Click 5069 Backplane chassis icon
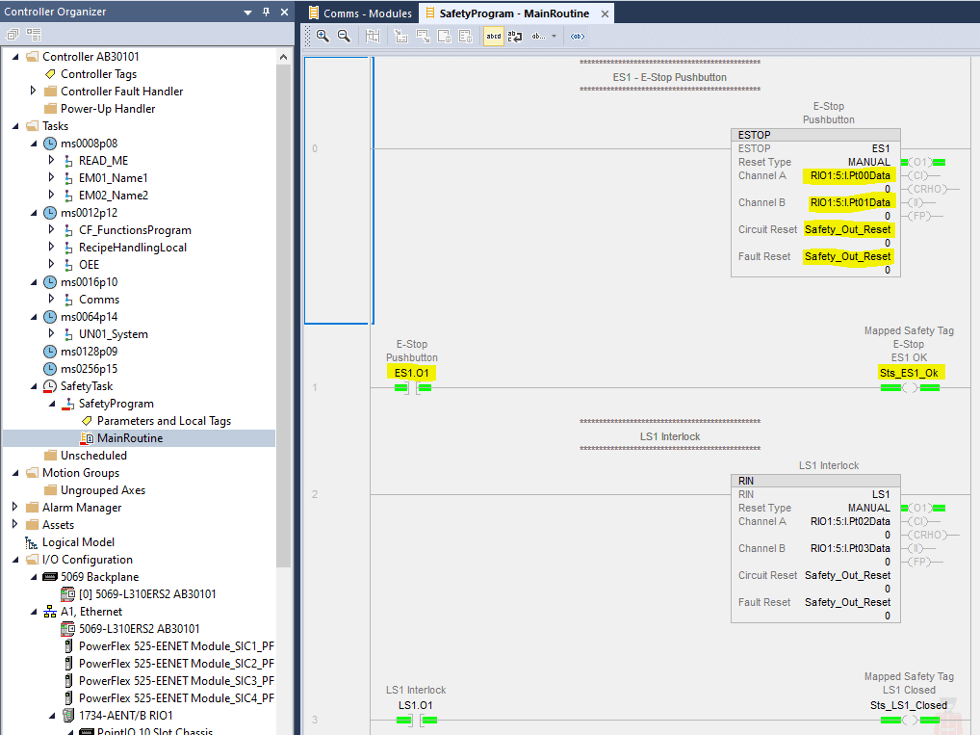The width and height of the screenshot is (980, 736). pyautogui.click(x=50, y=577)
